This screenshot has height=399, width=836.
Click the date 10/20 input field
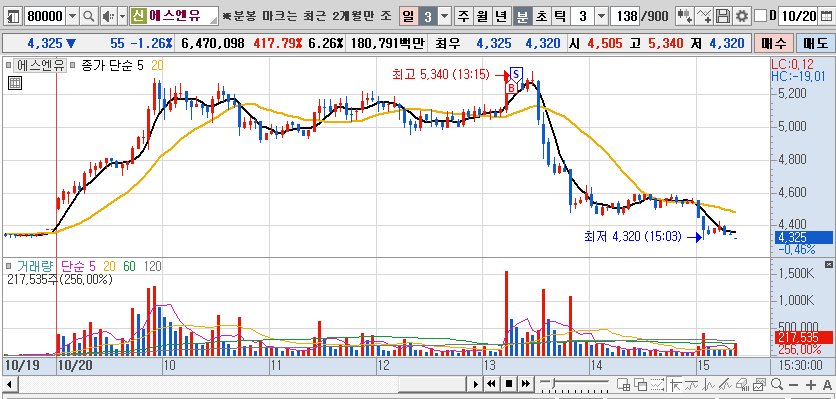coord(799,17)
